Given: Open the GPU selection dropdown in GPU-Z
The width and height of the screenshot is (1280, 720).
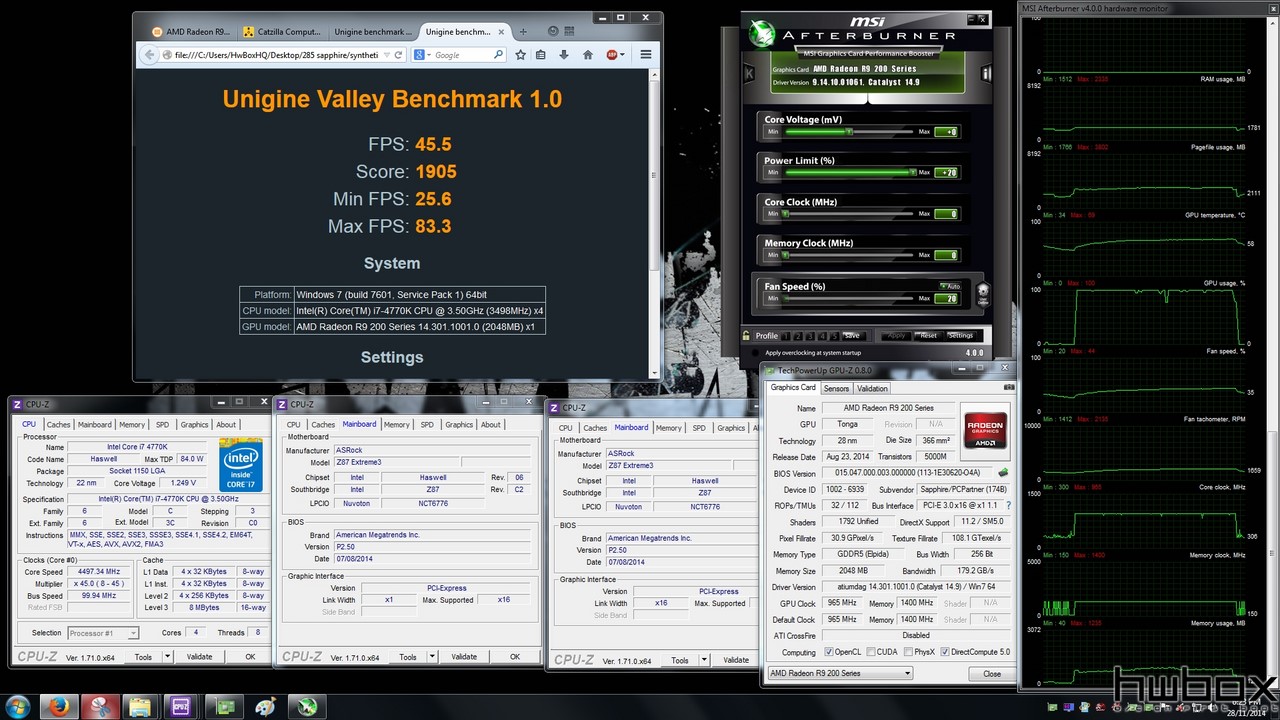Looking at the screenshot, I should pos(840,673).
